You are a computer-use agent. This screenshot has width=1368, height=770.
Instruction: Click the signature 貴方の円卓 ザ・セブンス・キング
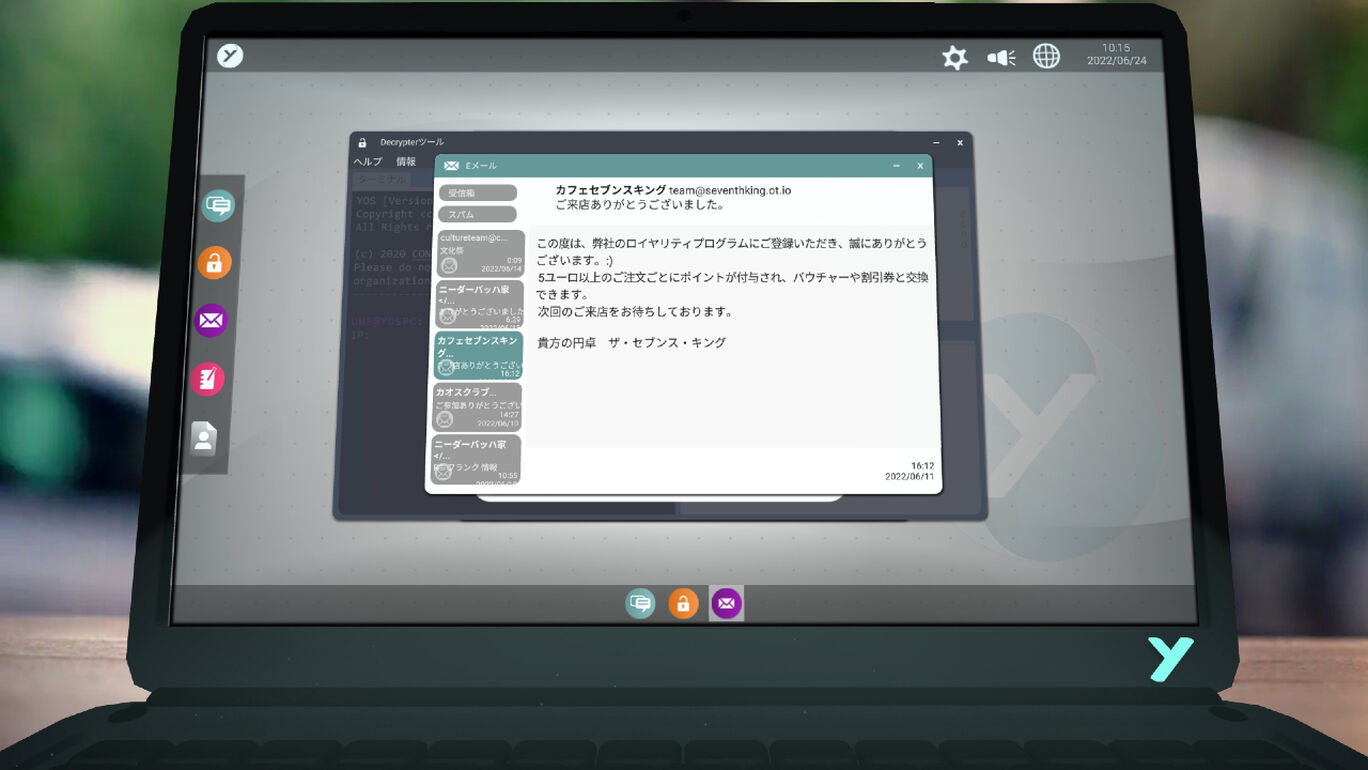tap(632, 343)
